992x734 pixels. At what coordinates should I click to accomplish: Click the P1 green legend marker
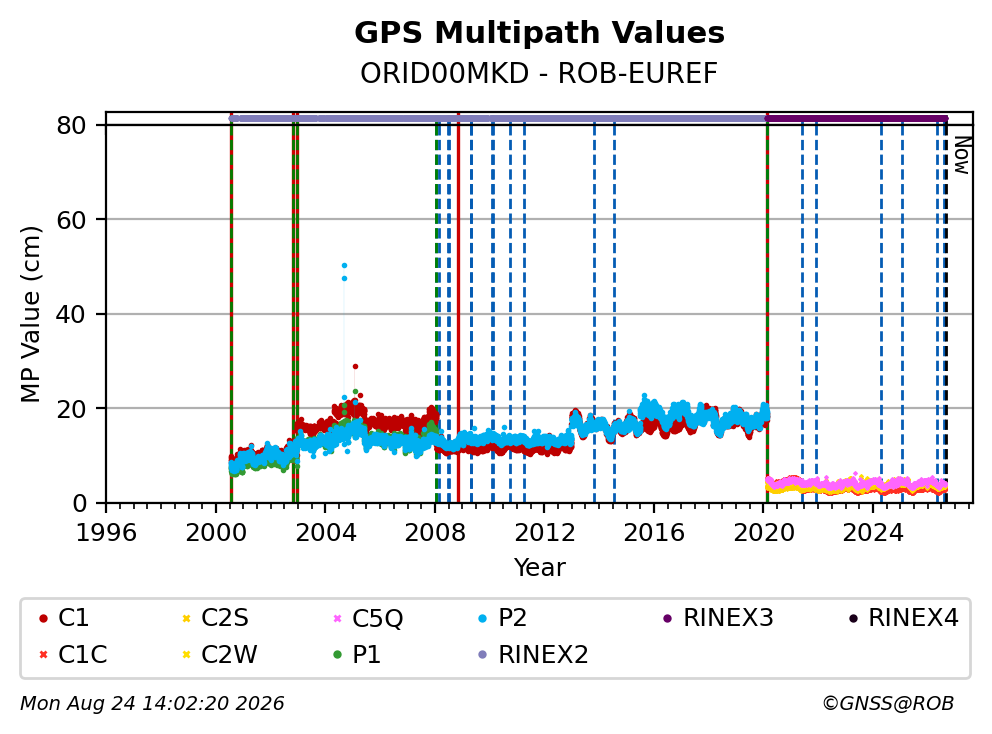coord(337,654)
